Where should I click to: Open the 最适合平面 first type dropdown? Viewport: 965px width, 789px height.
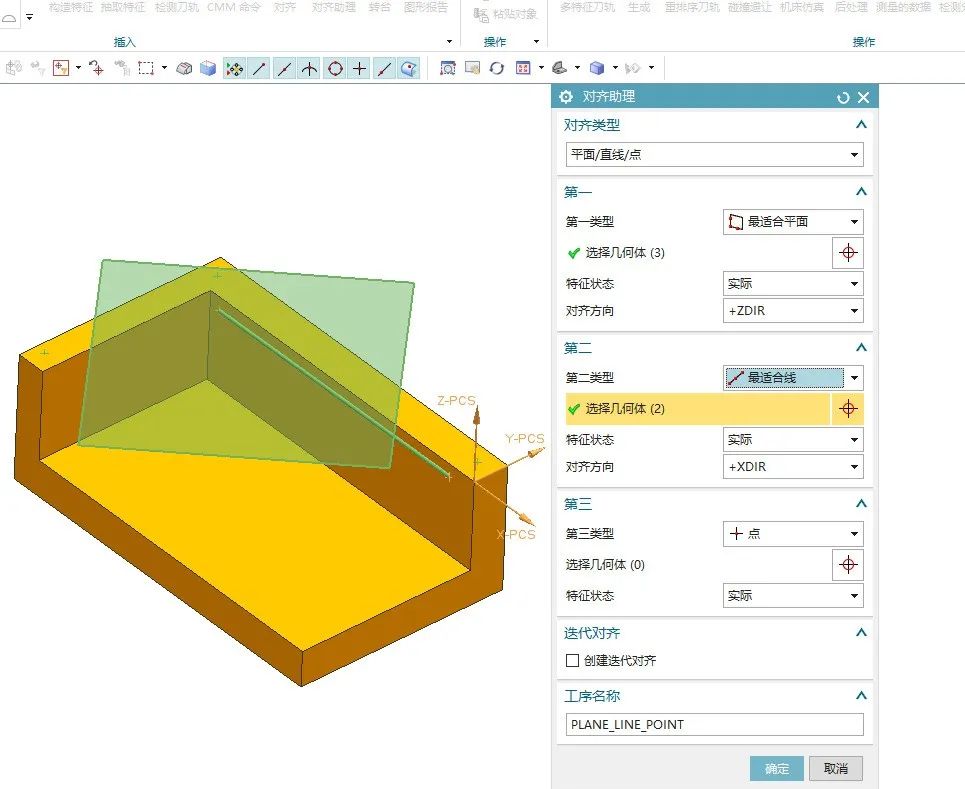click(x=793, y=222)
